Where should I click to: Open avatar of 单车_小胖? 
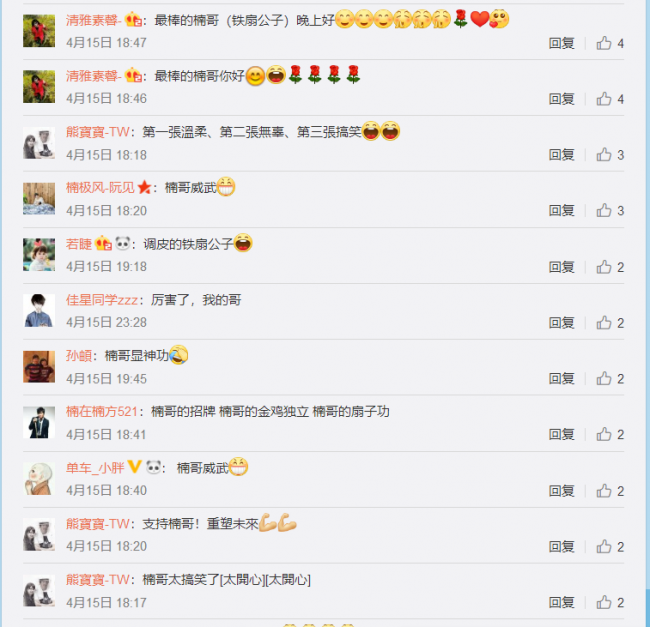click(39, 479)
